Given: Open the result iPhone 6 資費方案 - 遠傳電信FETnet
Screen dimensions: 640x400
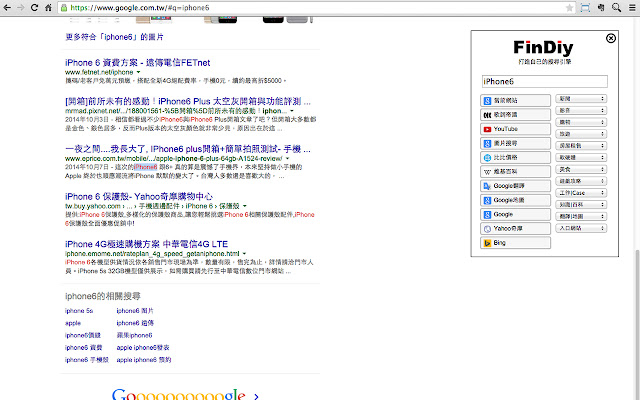Looking at the screenshot, I should 138,63.
